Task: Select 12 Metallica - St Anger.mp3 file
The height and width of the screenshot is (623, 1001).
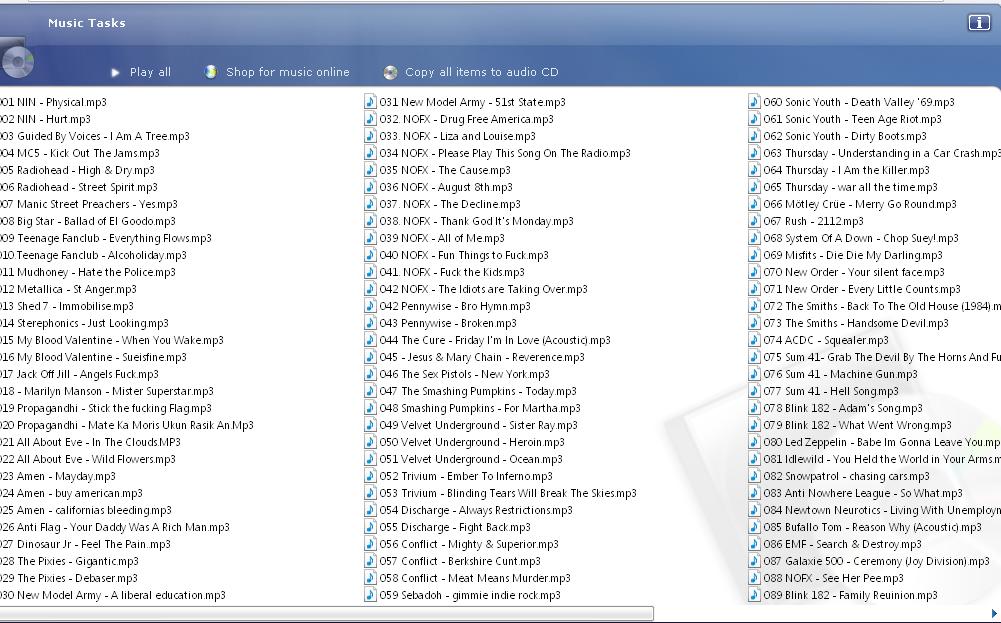Action: [x=70, y=289]
